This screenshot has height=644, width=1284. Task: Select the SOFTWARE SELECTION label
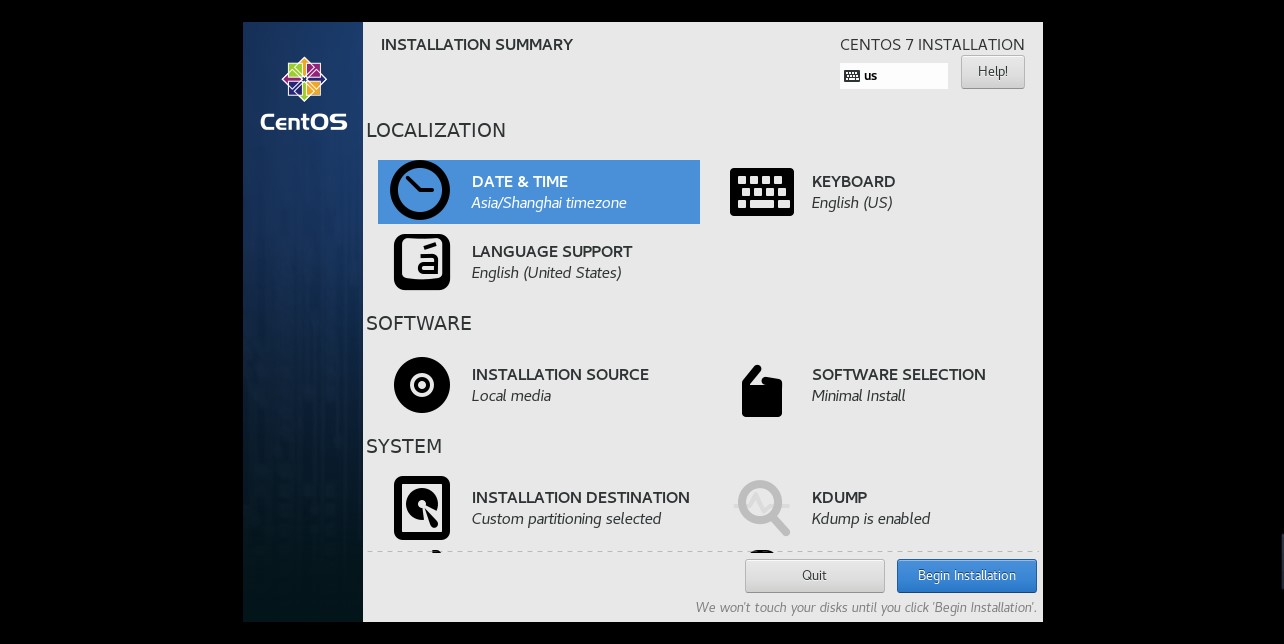[899, 375]
